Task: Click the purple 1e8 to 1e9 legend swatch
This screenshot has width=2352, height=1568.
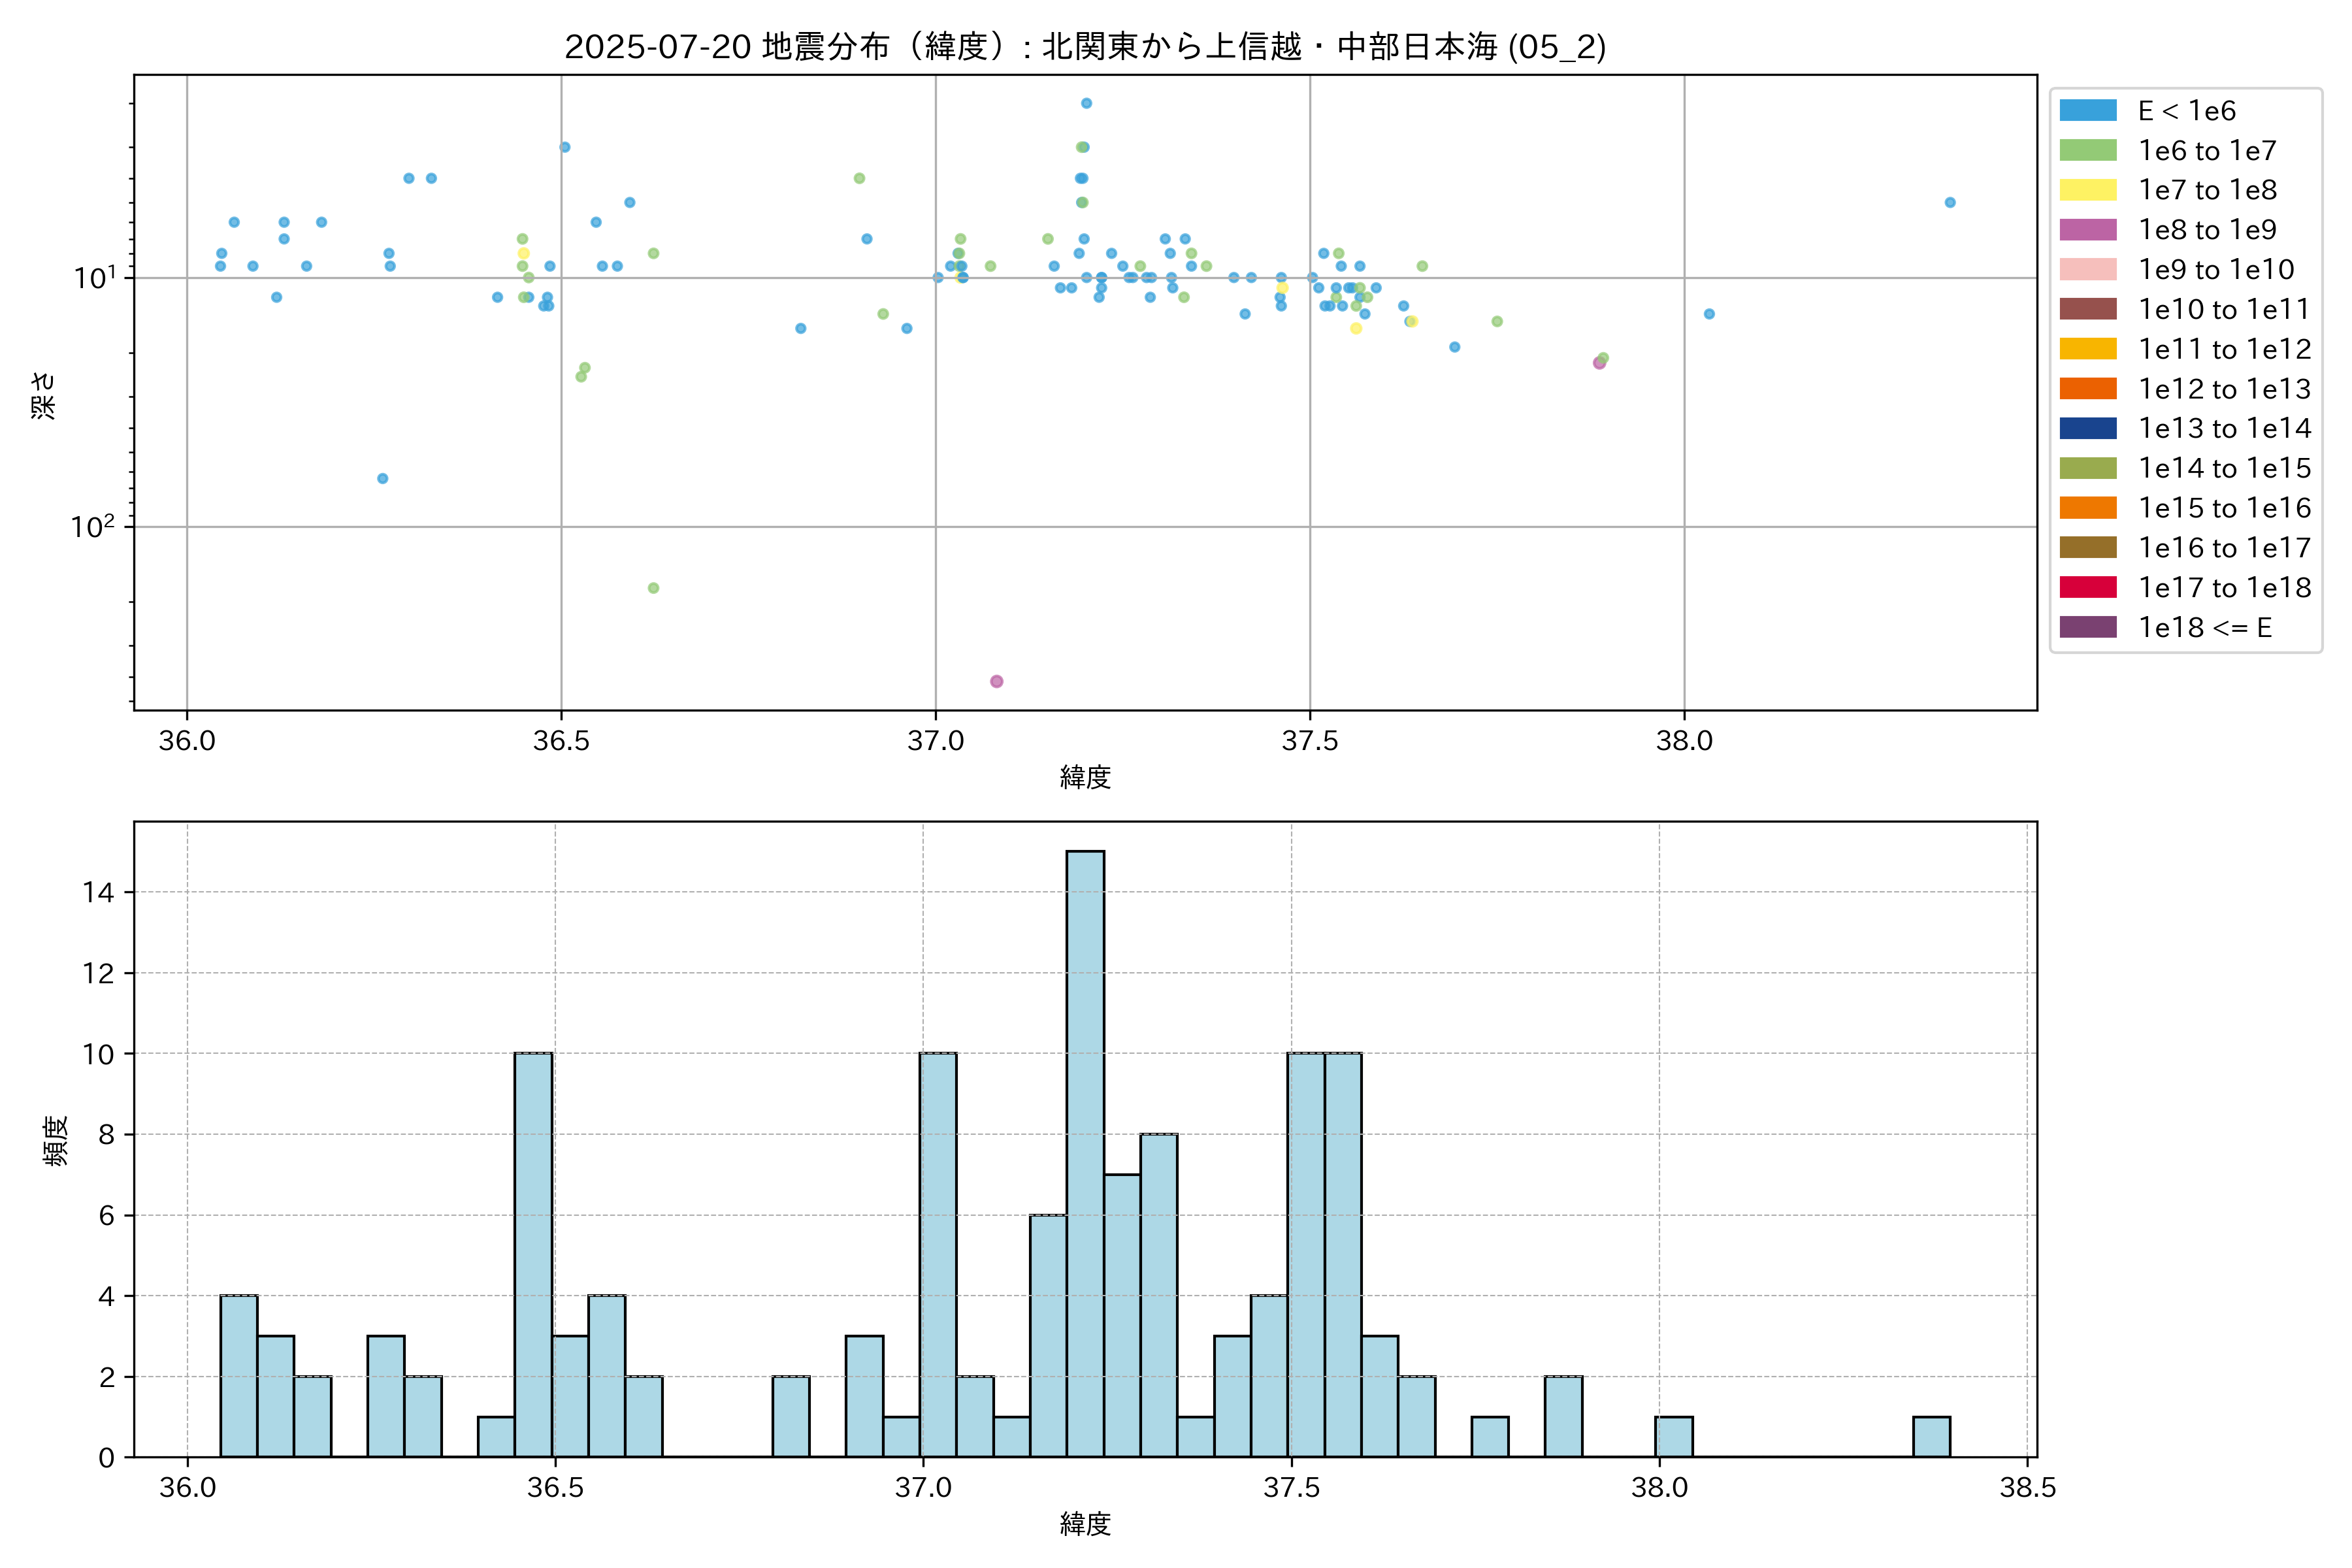Action: [2088, 230]
